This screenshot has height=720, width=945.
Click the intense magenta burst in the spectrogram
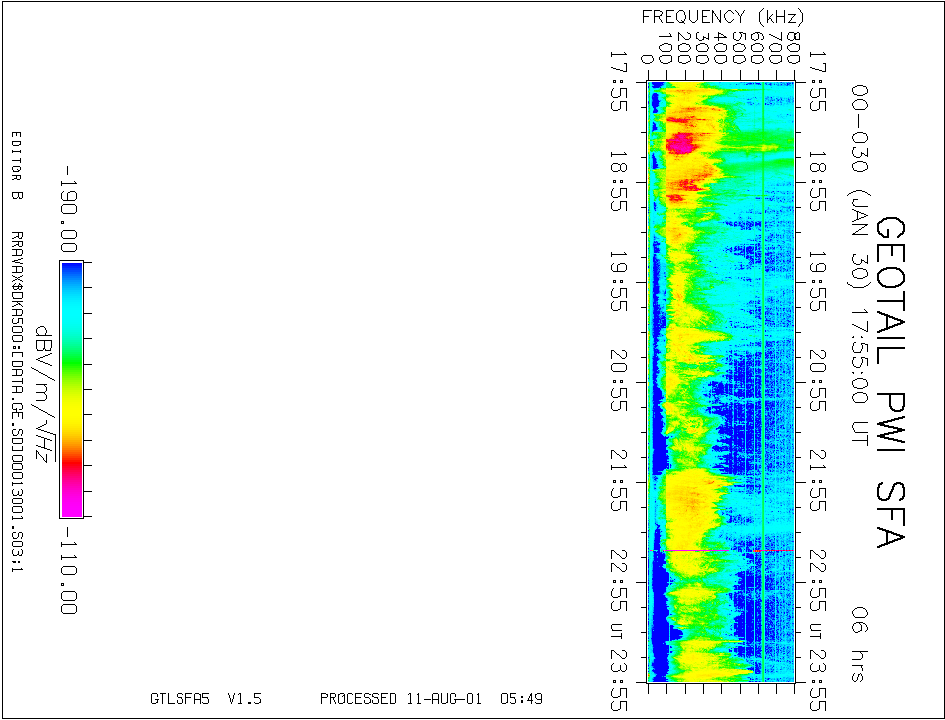681,143
